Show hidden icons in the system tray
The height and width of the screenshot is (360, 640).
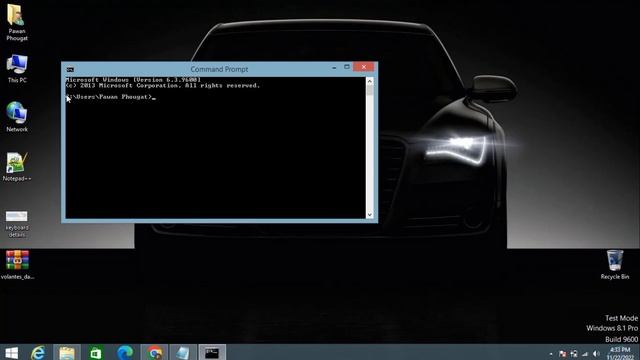pos(551,354)
